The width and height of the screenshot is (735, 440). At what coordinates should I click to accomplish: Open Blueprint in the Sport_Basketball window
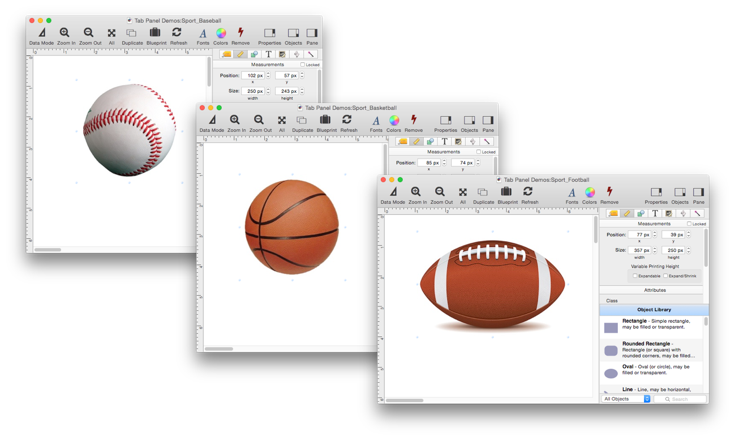coord(326,123)
